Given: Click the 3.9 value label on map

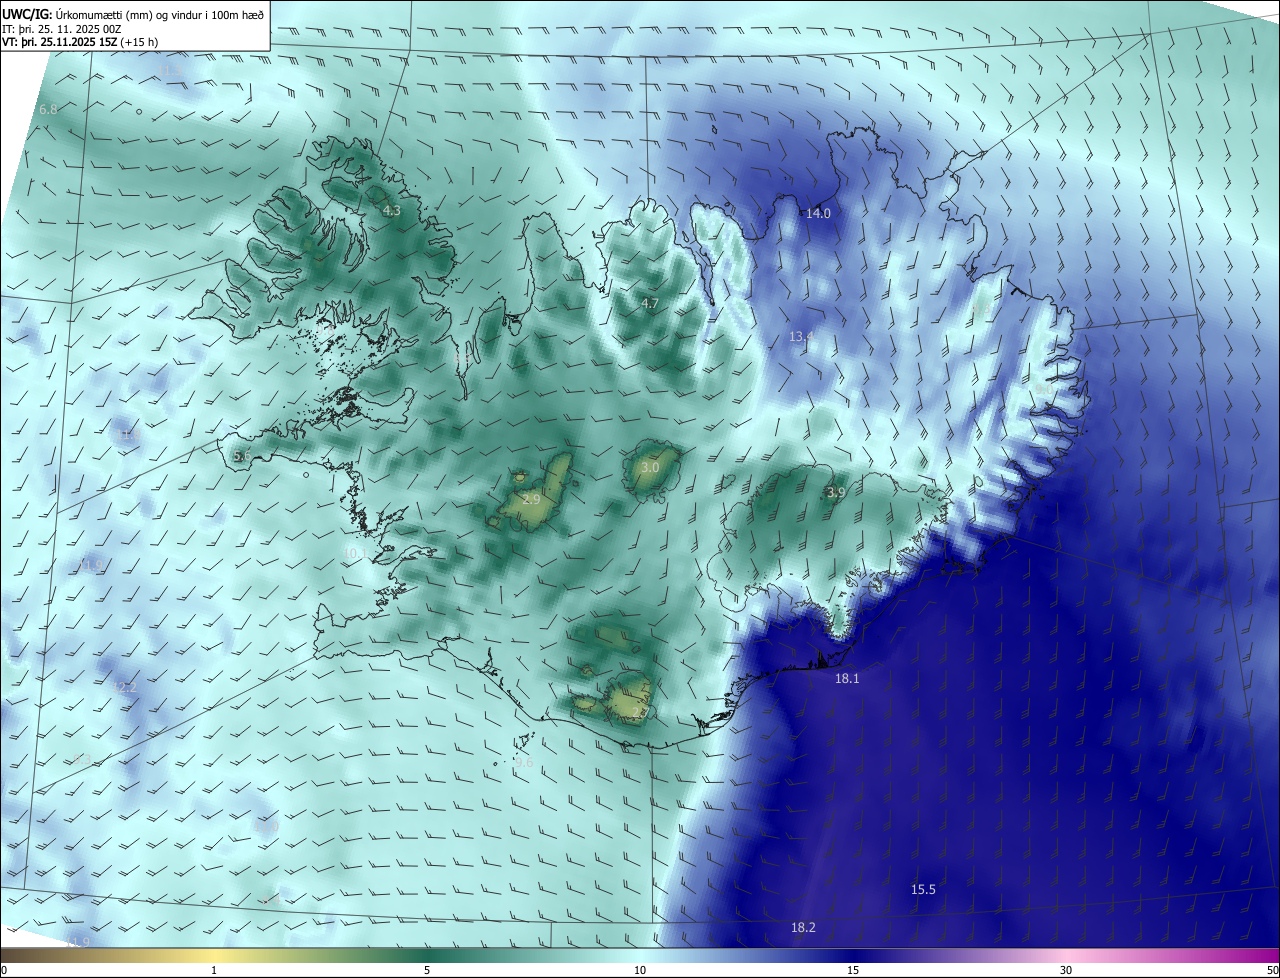Looking at the screenshot, I should point(836,492).
